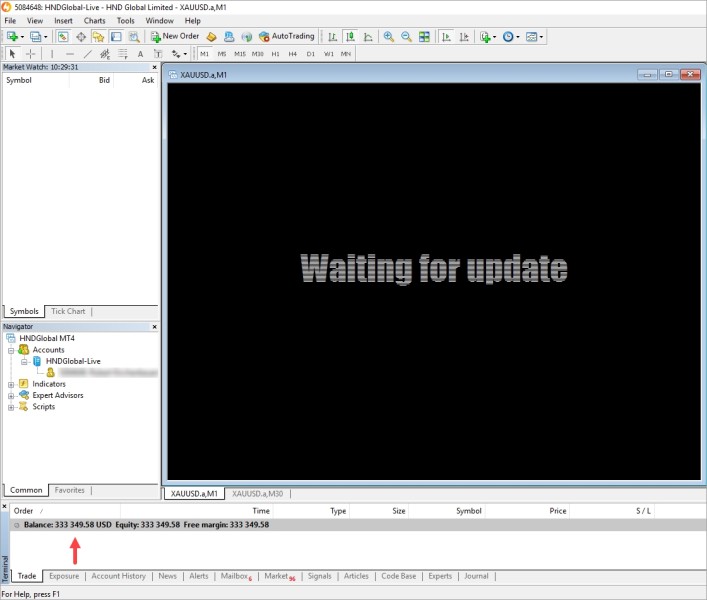Open the XAUUSD.a,M30 chart tab
The image size is (707, 600).
point(257,494)
